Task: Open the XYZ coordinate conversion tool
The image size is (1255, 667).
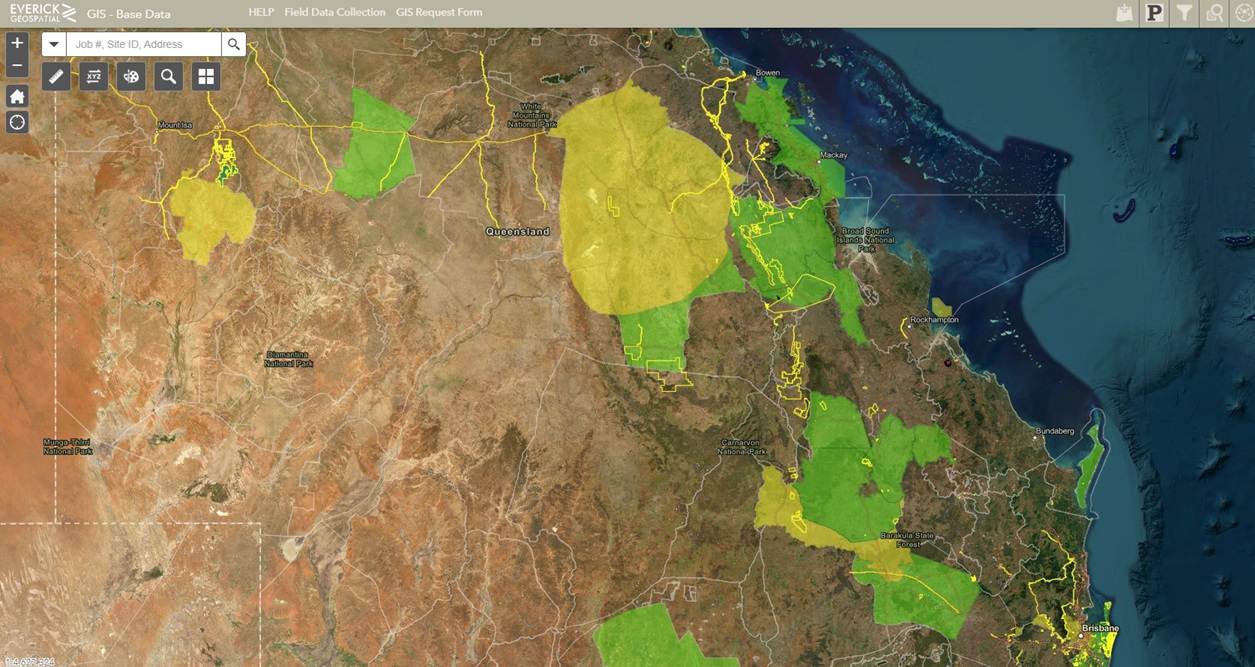Action: 94,77
